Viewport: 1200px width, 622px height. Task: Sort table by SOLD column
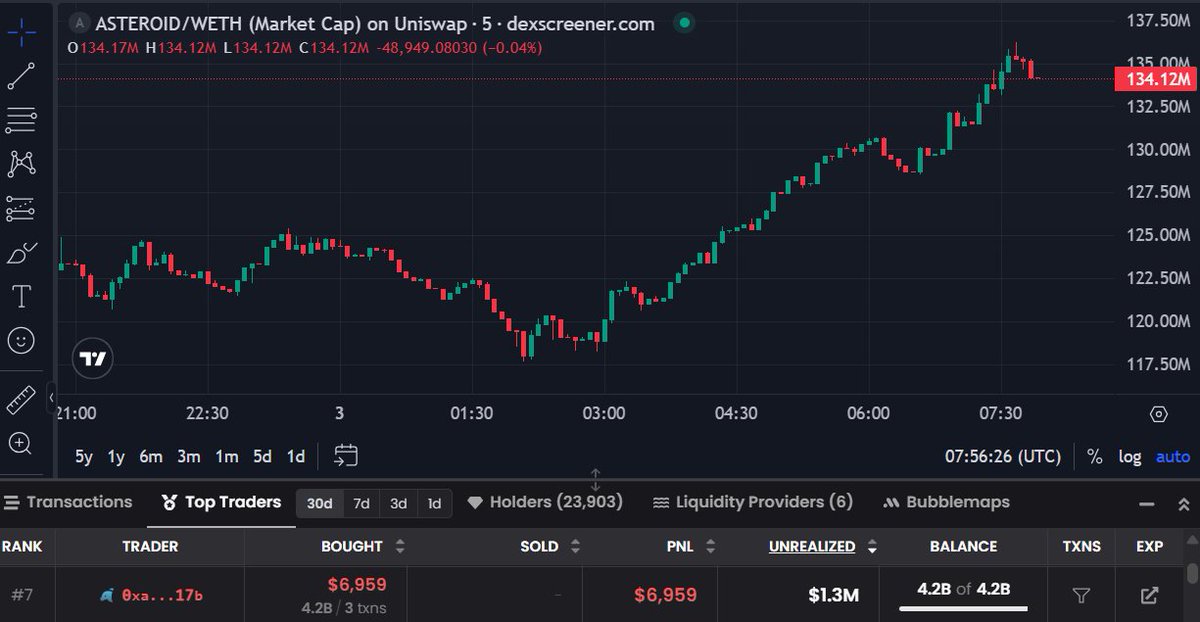click(548, 546)
